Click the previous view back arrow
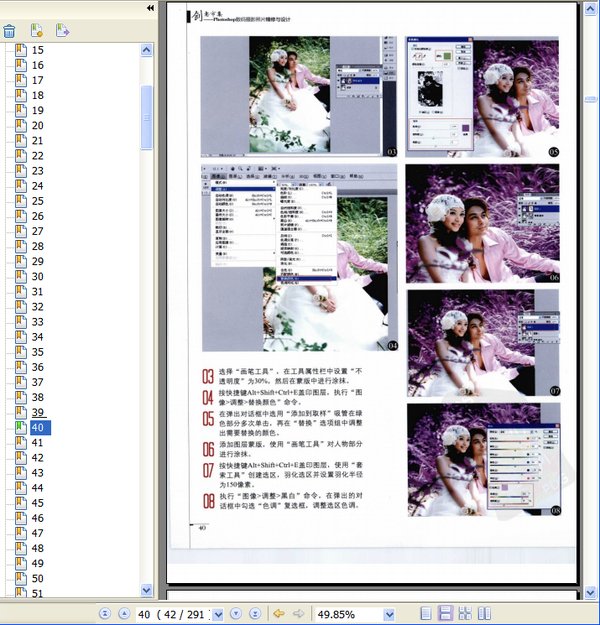 tap(279, 613)
